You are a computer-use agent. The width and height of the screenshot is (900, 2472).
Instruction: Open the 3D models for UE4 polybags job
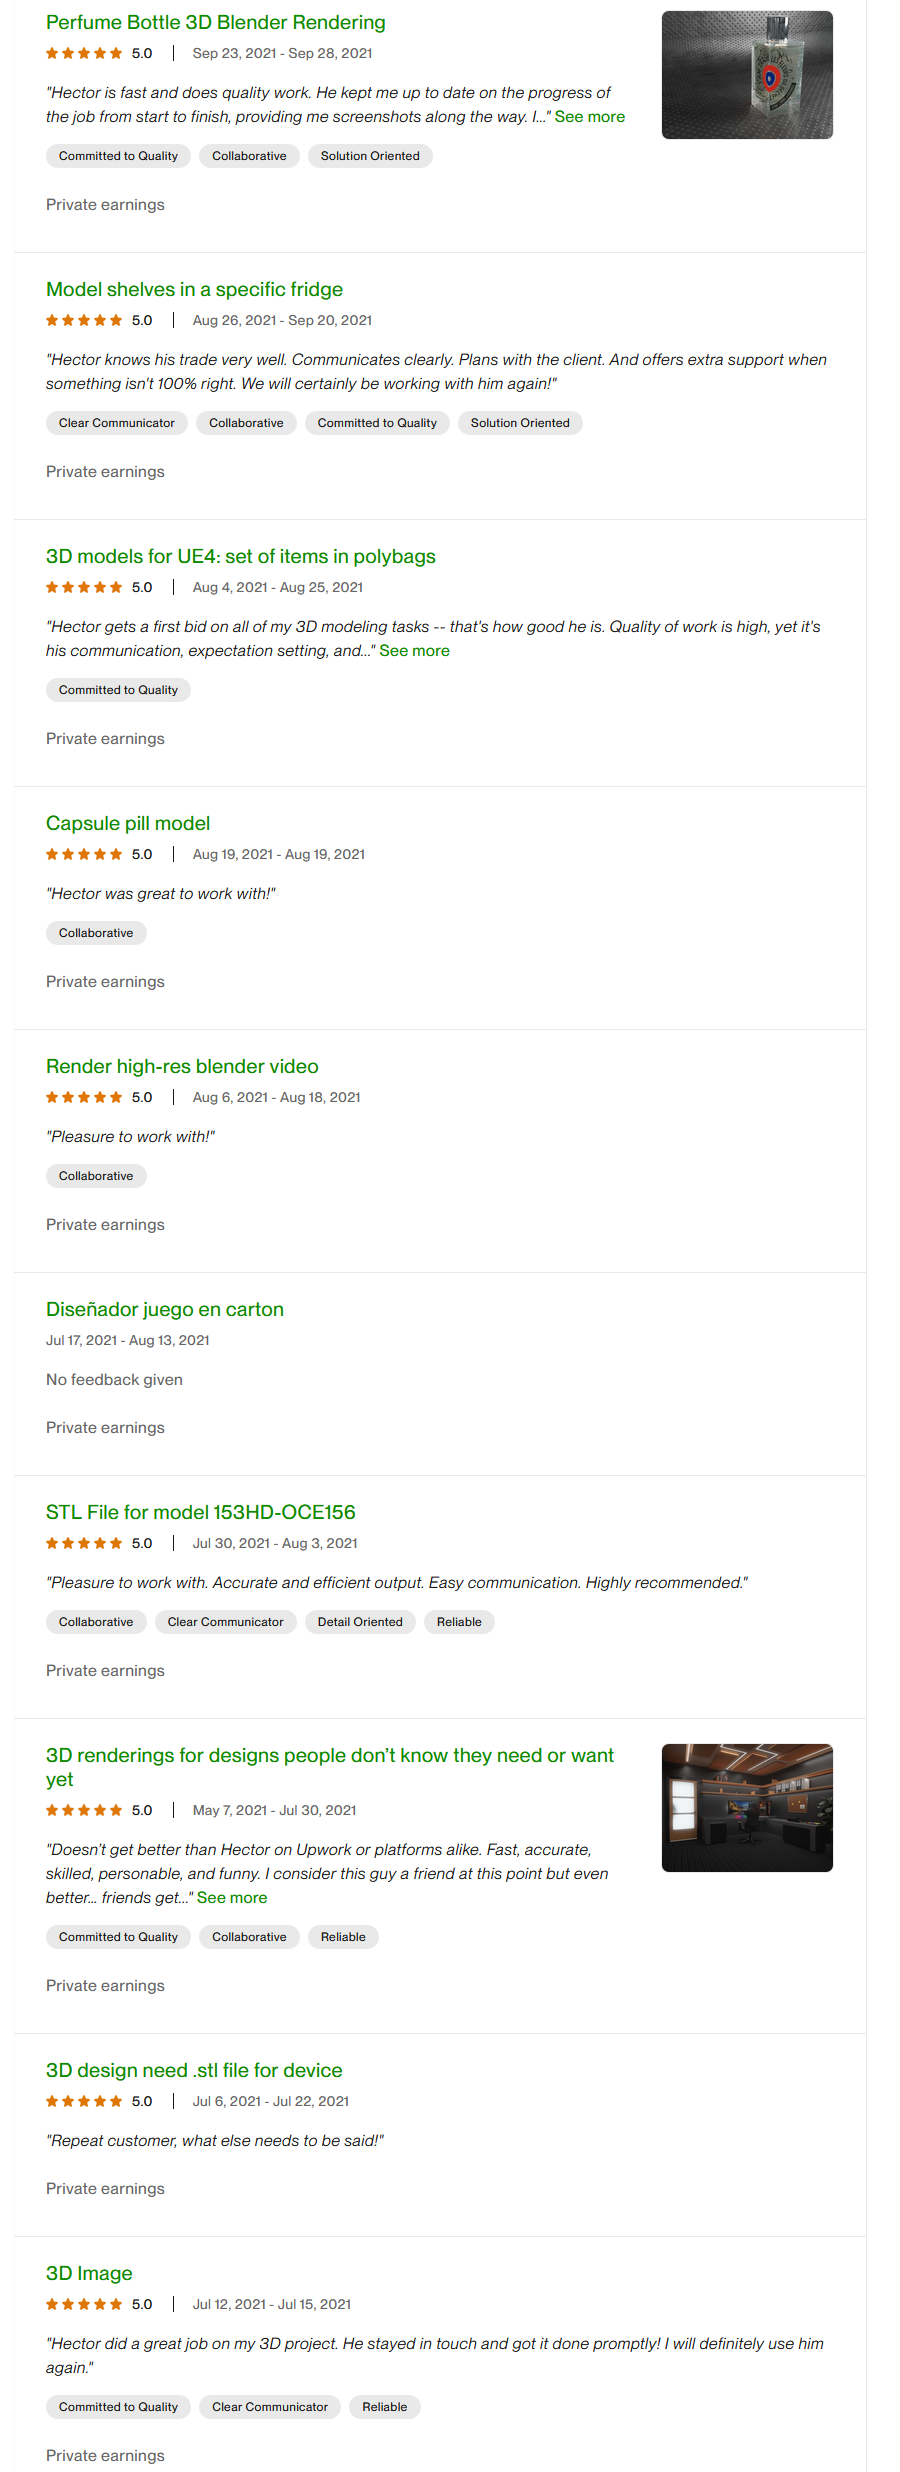point(240,557)
